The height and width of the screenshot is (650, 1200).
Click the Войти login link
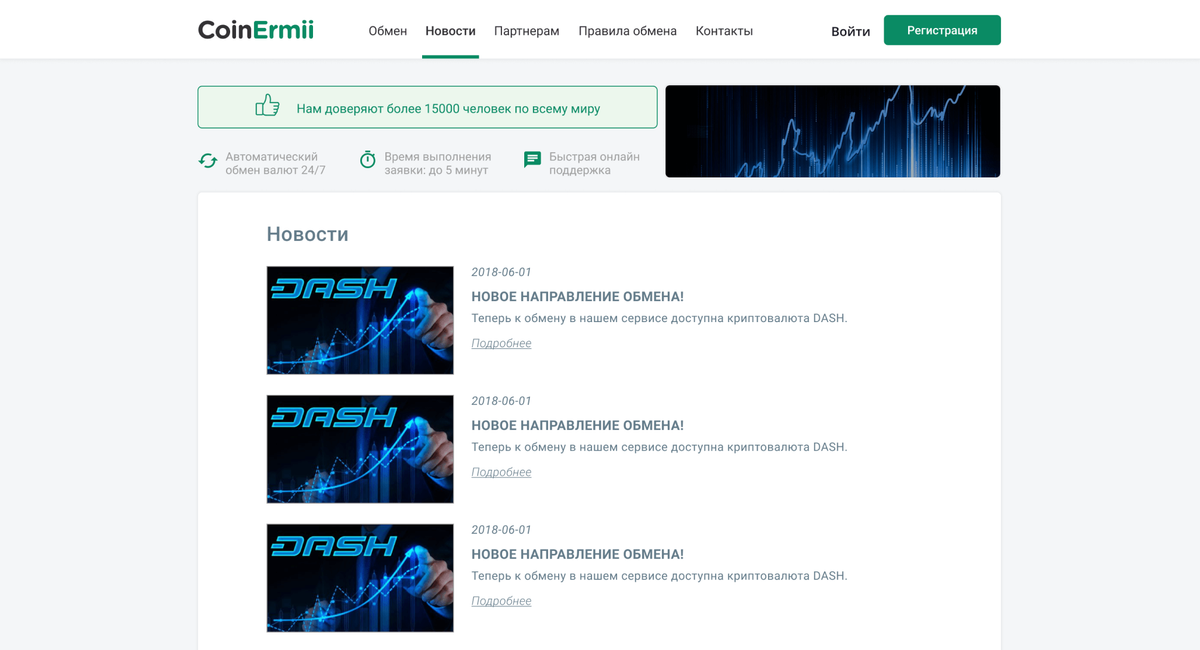tap(850, 31)
